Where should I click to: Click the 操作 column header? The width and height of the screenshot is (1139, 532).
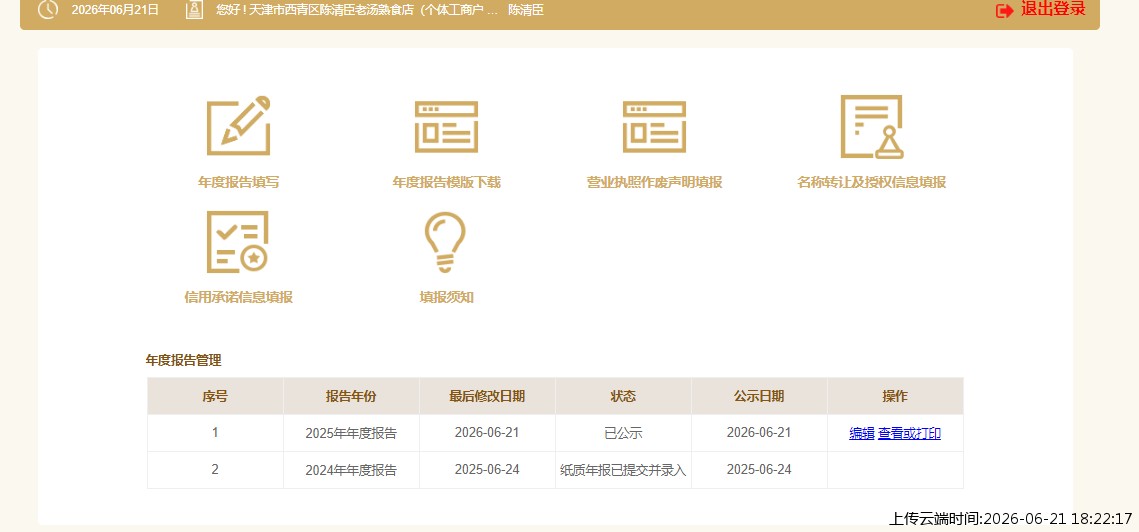[895, 396]
